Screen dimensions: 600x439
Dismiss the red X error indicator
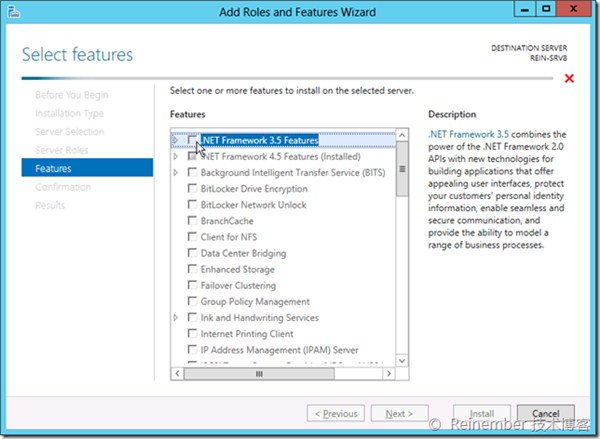[x=569, y=78]
